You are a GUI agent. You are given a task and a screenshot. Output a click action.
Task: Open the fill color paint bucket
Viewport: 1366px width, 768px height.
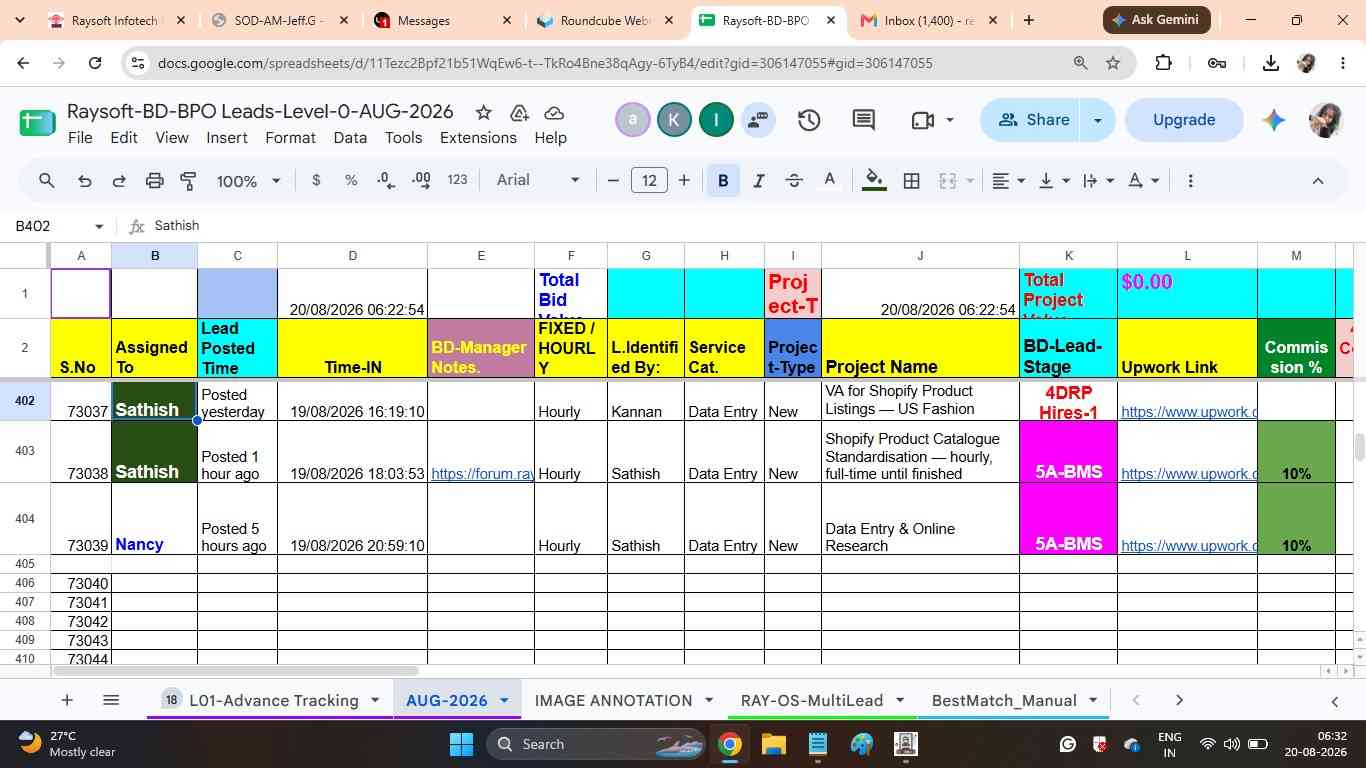pyautogui.click(x=874, y=181)
